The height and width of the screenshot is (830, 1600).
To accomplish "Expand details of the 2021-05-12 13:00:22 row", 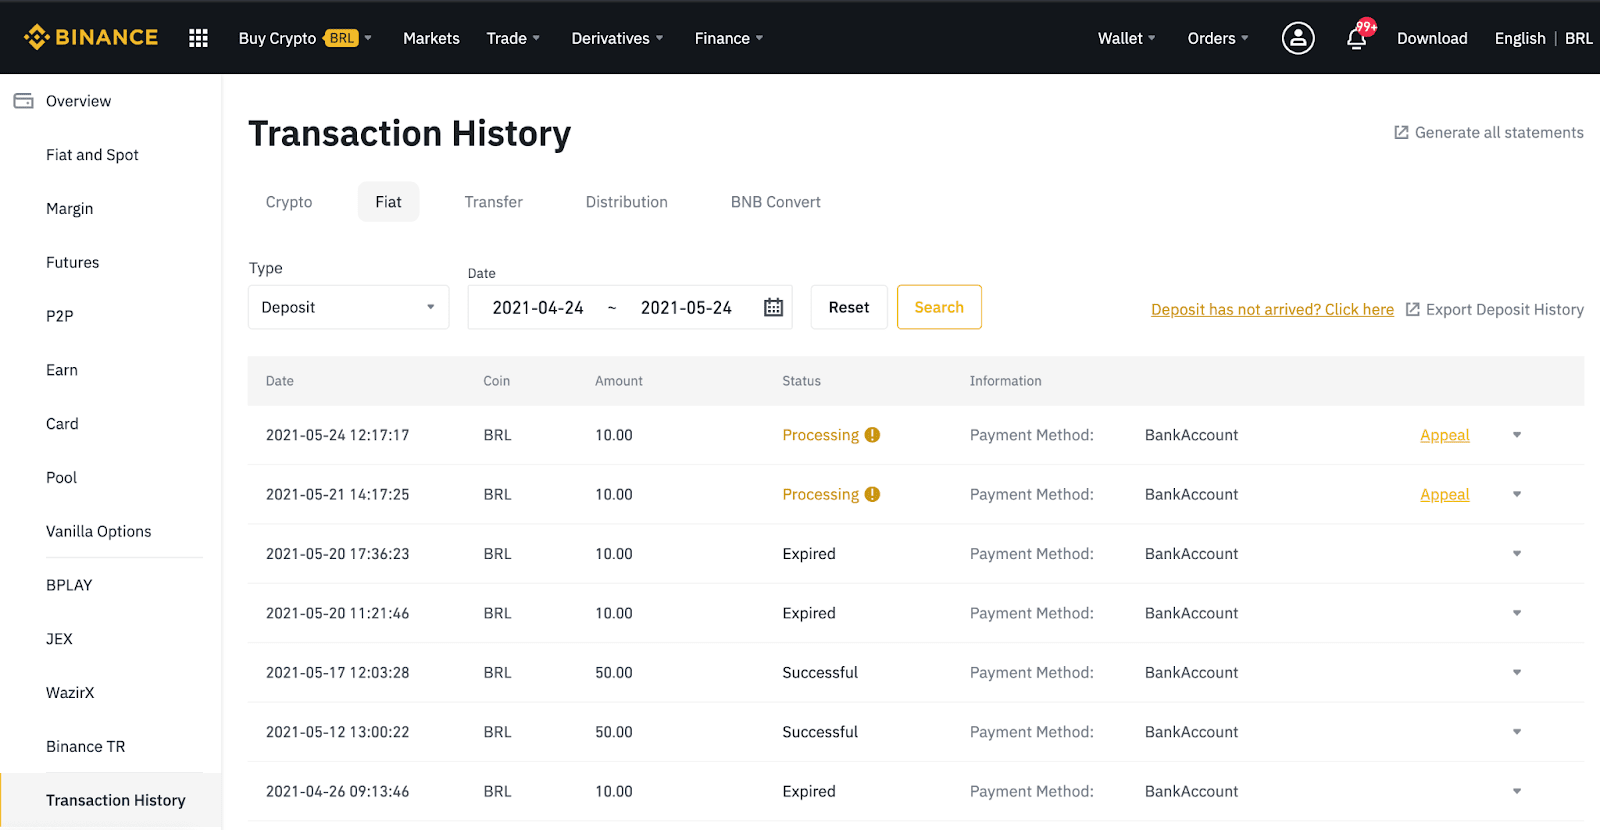I will click(1517, 732).
